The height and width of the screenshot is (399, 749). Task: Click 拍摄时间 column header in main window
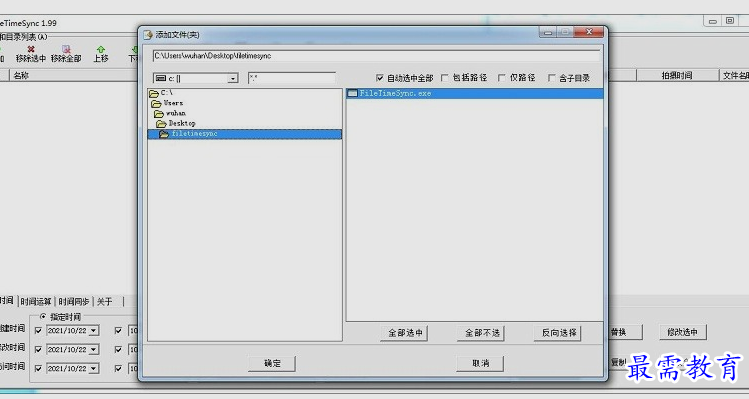[677, 75]
